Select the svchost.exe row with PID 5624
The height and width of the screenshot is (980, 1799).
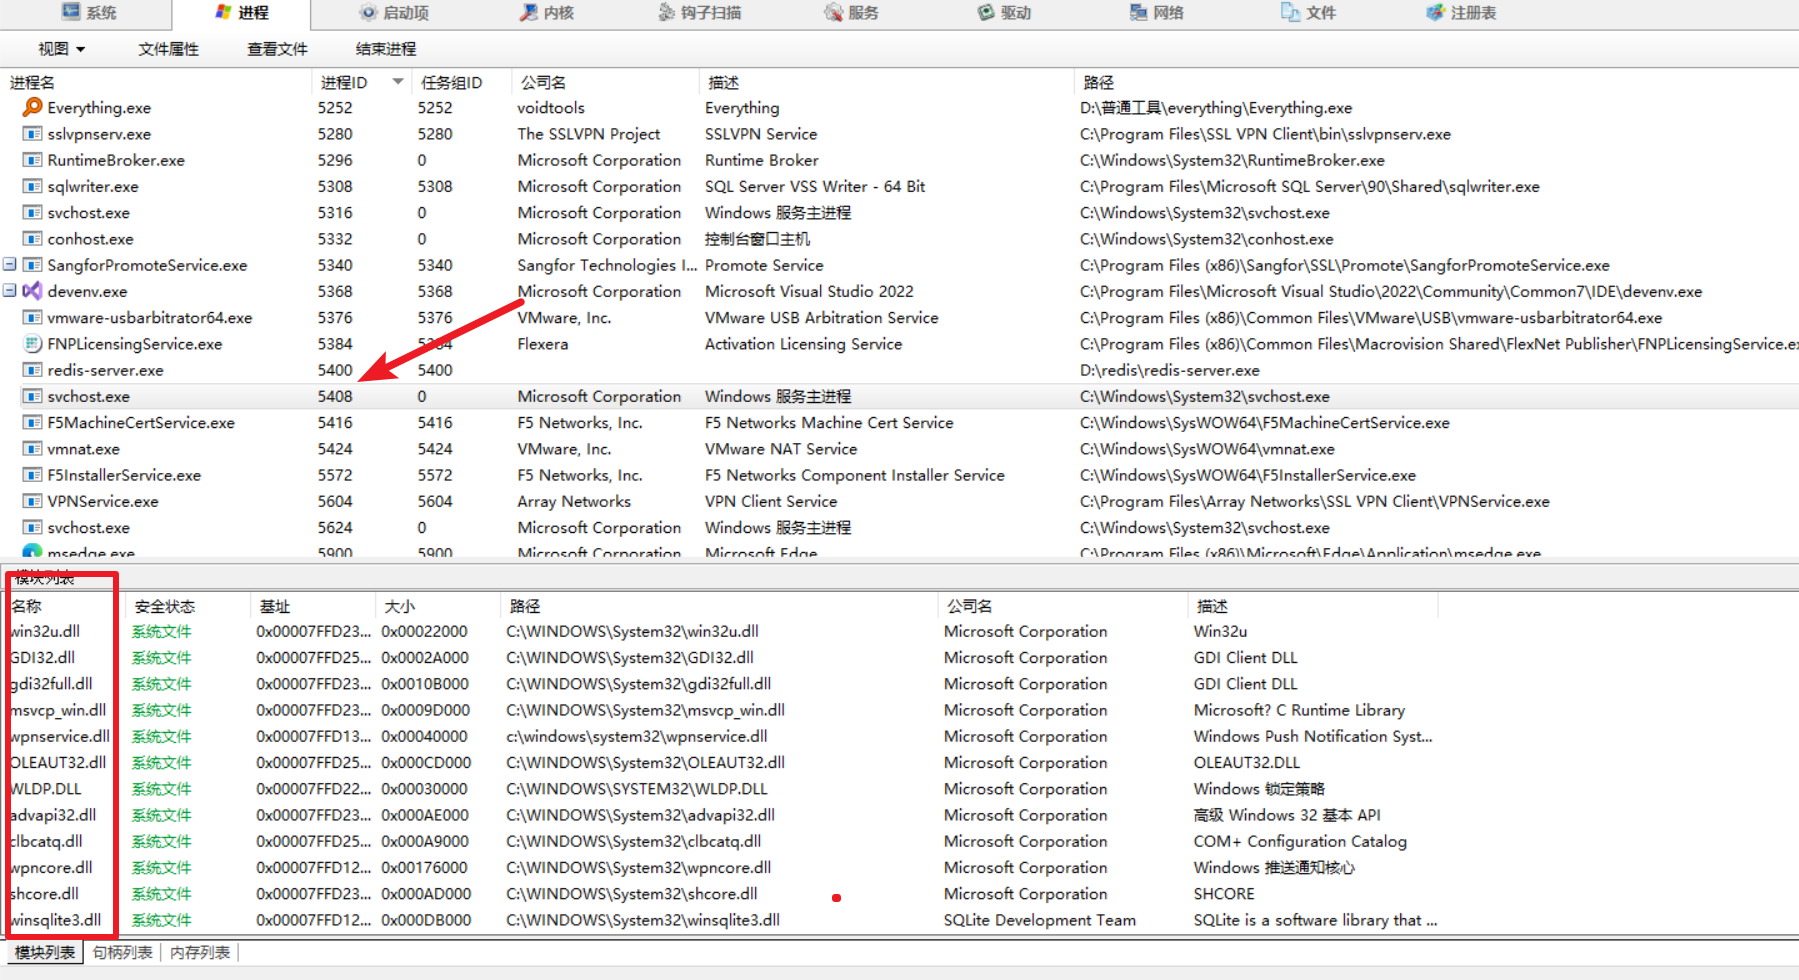pos(899,527)
